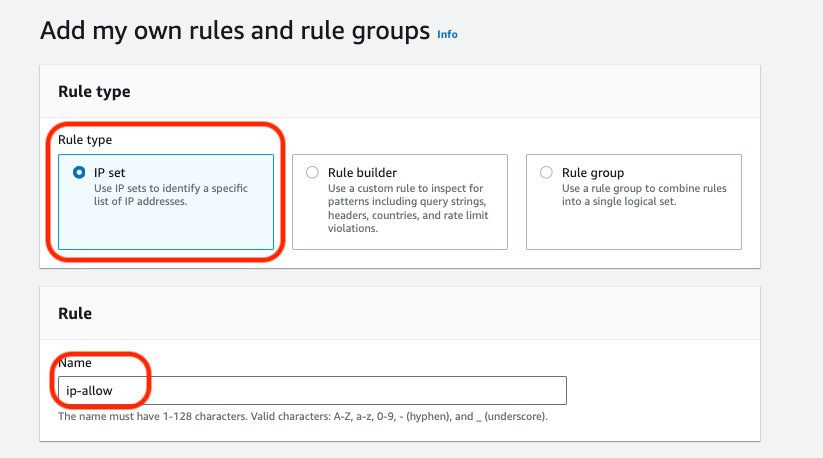Open the Info link beside the page title
This screenshot has height=458, width=823.
[447, 34]
